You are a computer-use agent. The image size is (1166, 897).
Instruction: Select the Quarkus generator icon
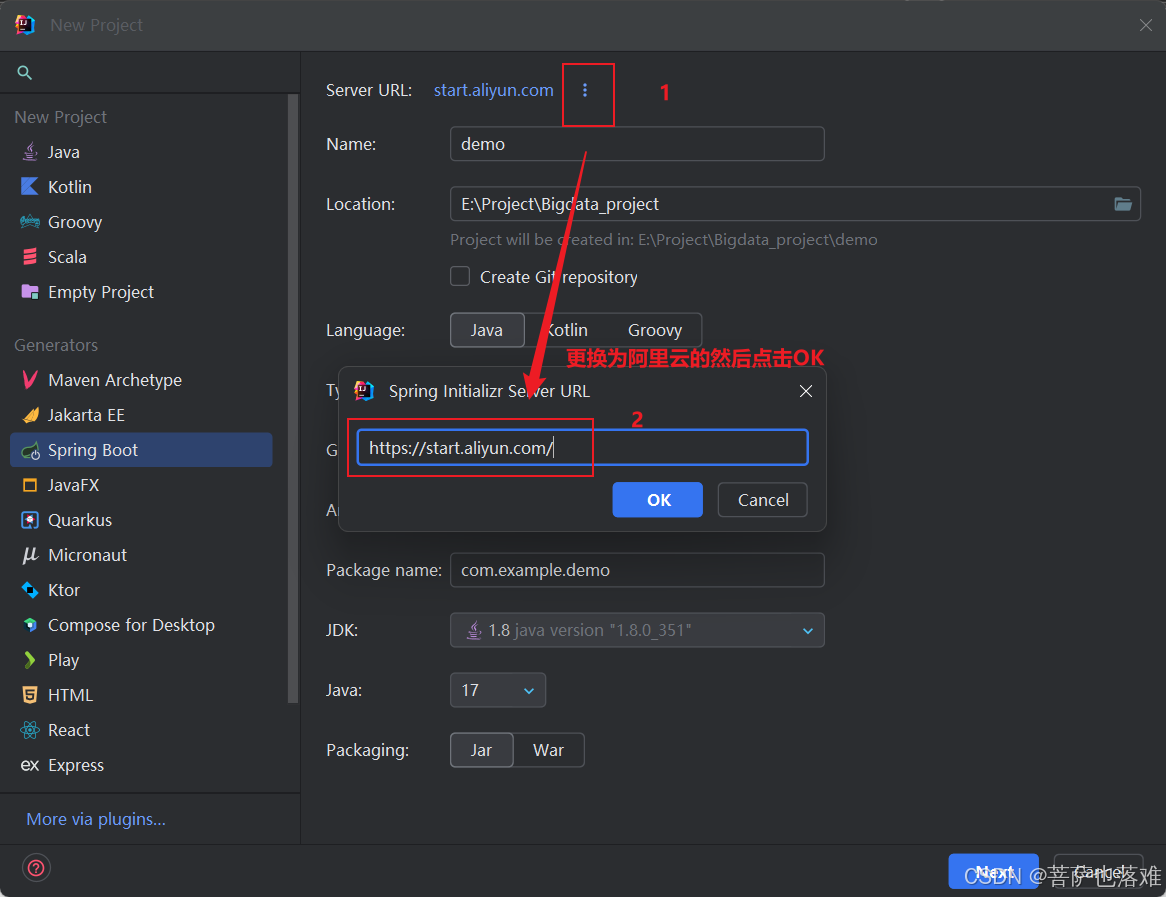point(30,520)
